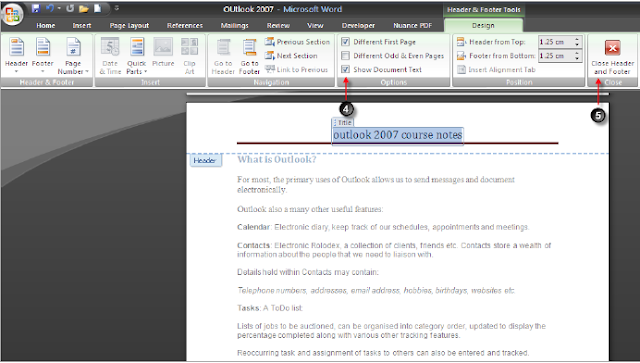Increase Header from Top spinner value

[x=577, y=39]
